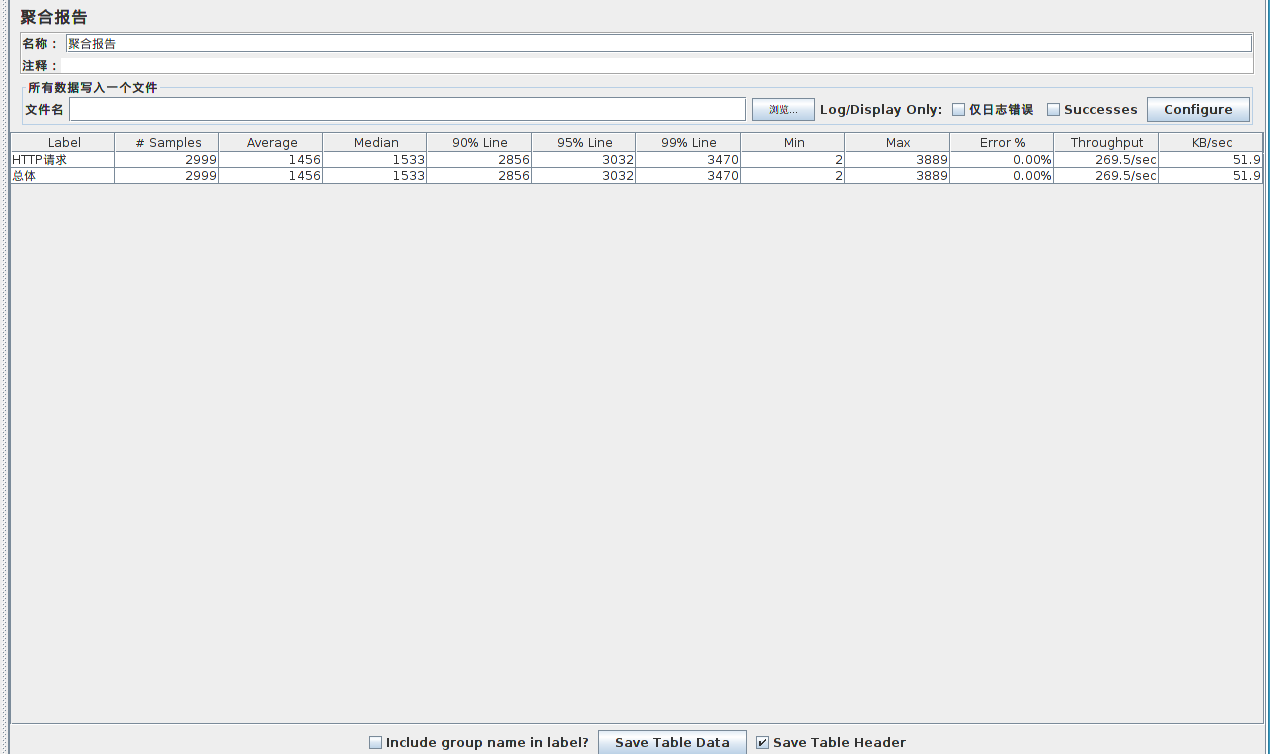This screenshot has height=754, width=1270.
Task: Click Min value 2 in HTTP请求 row
Action: point(793,159)
